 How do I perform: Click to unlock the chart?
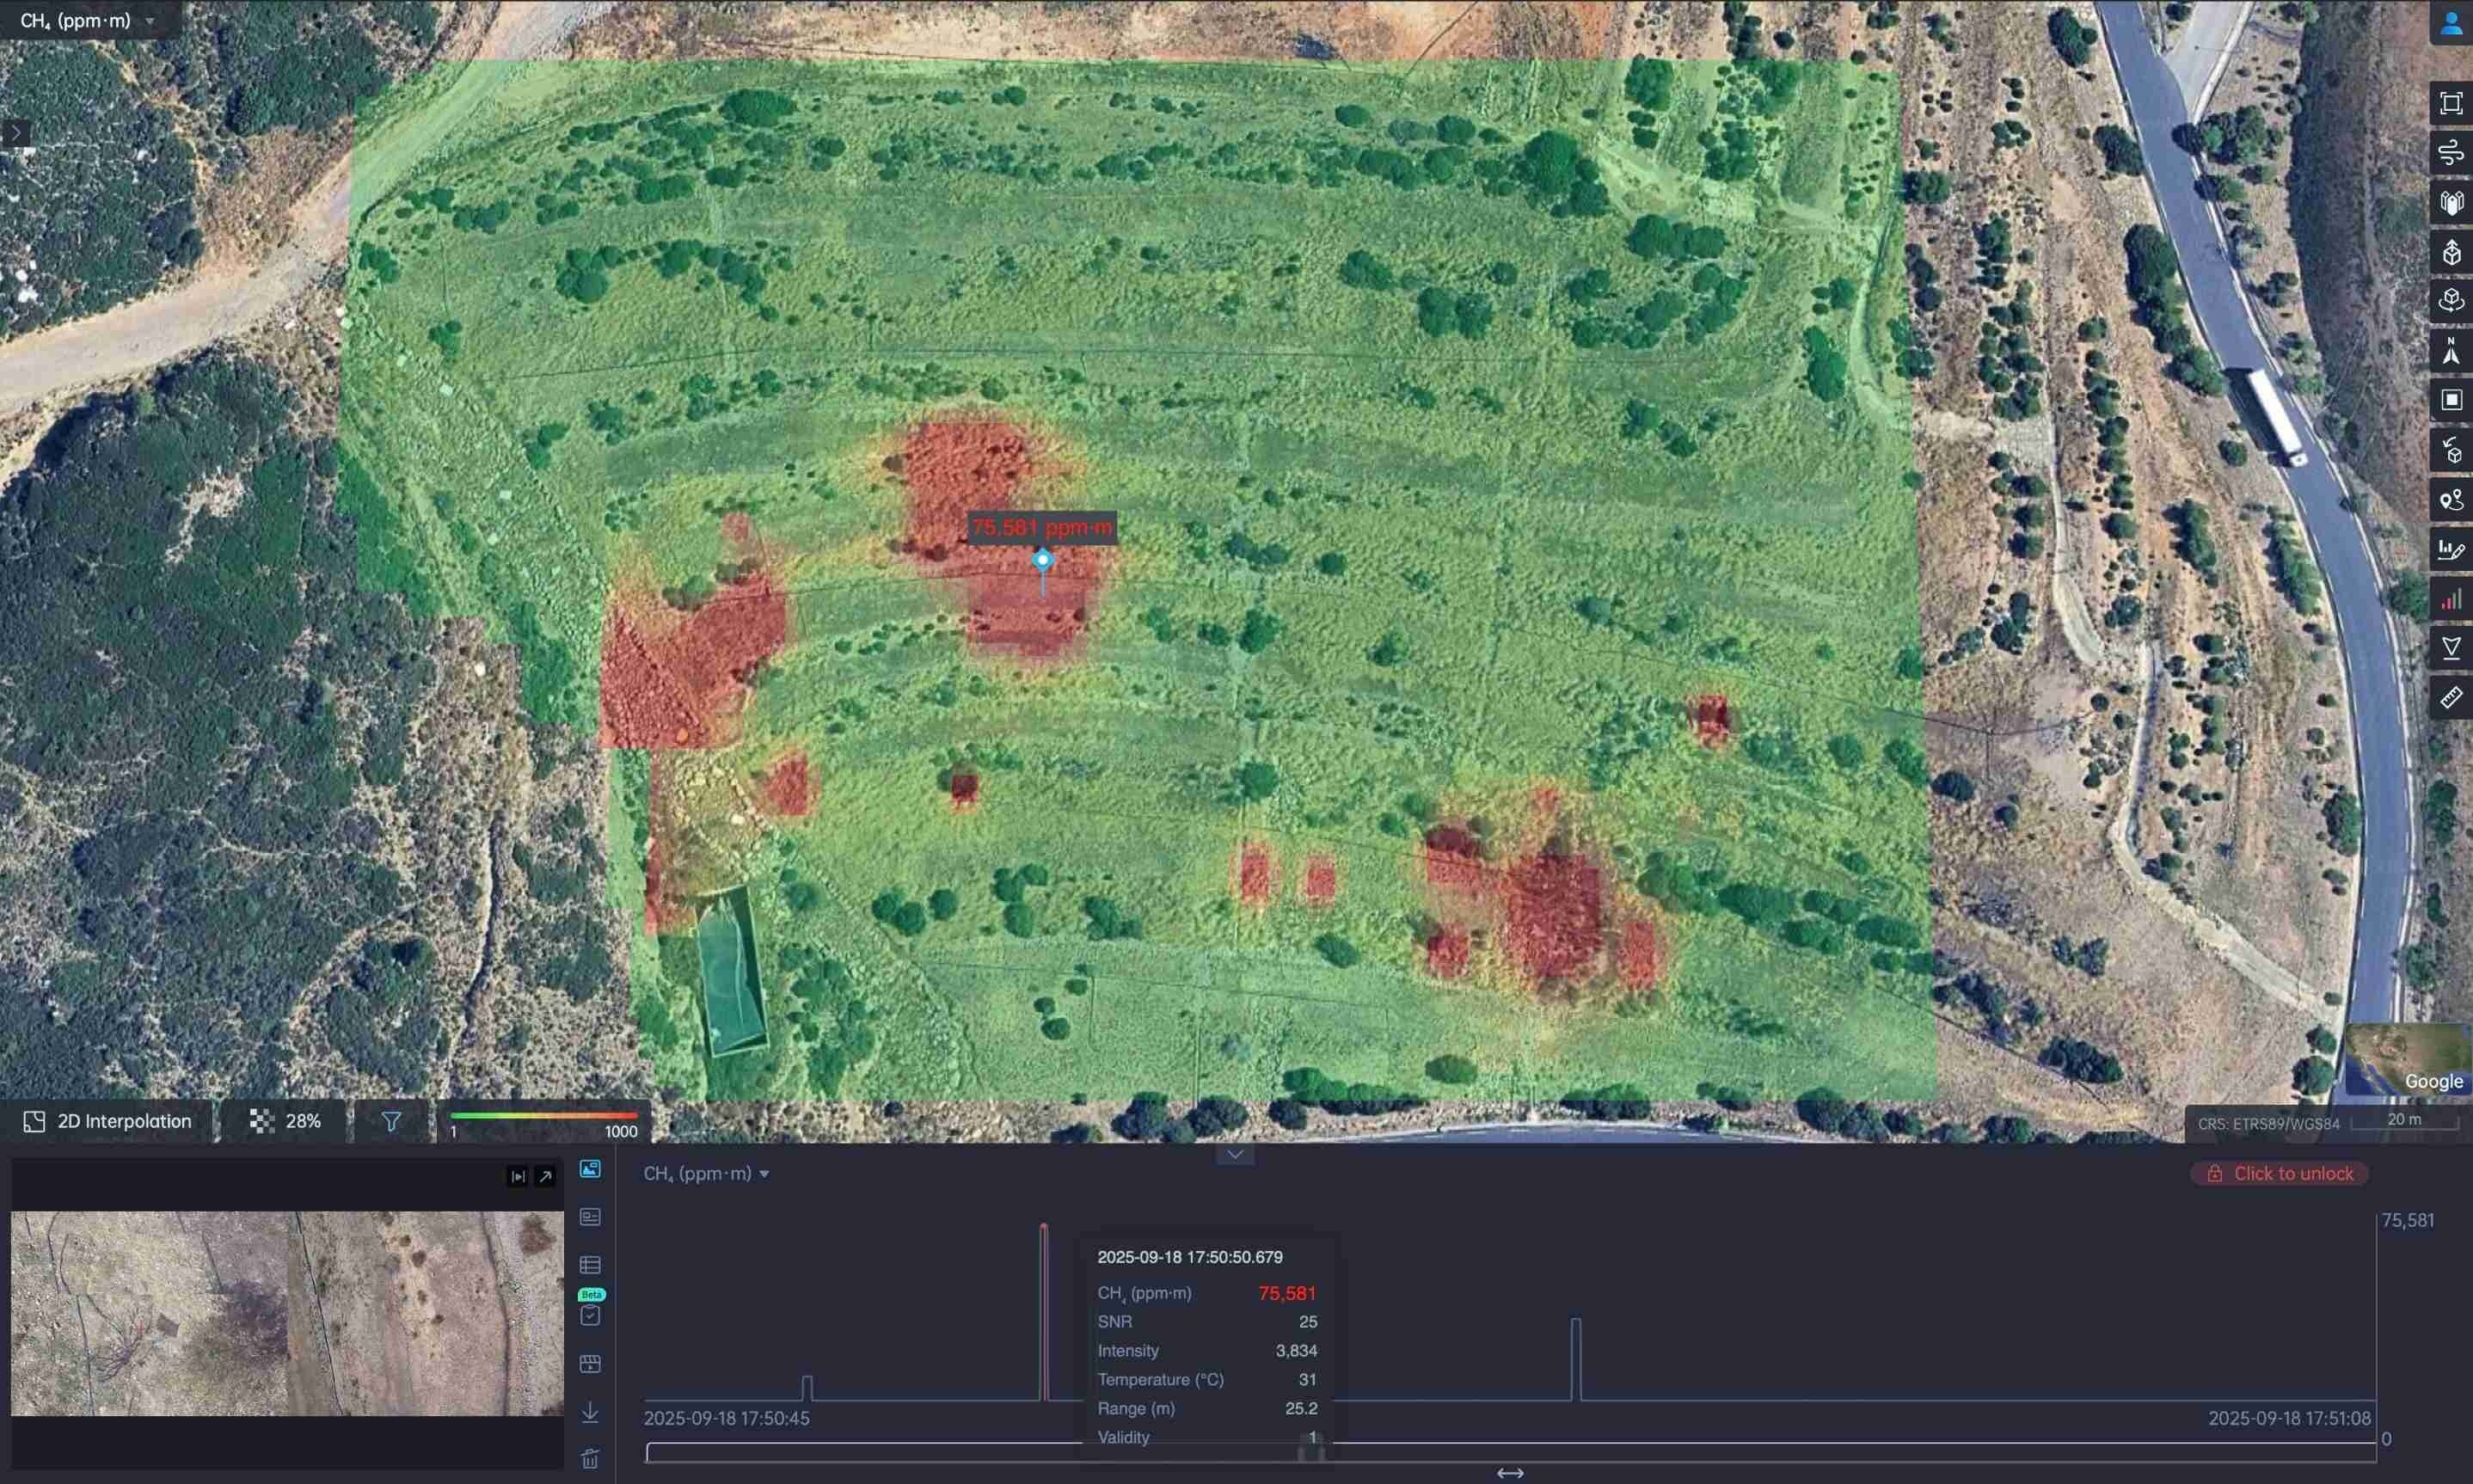pos(2280,1173)
